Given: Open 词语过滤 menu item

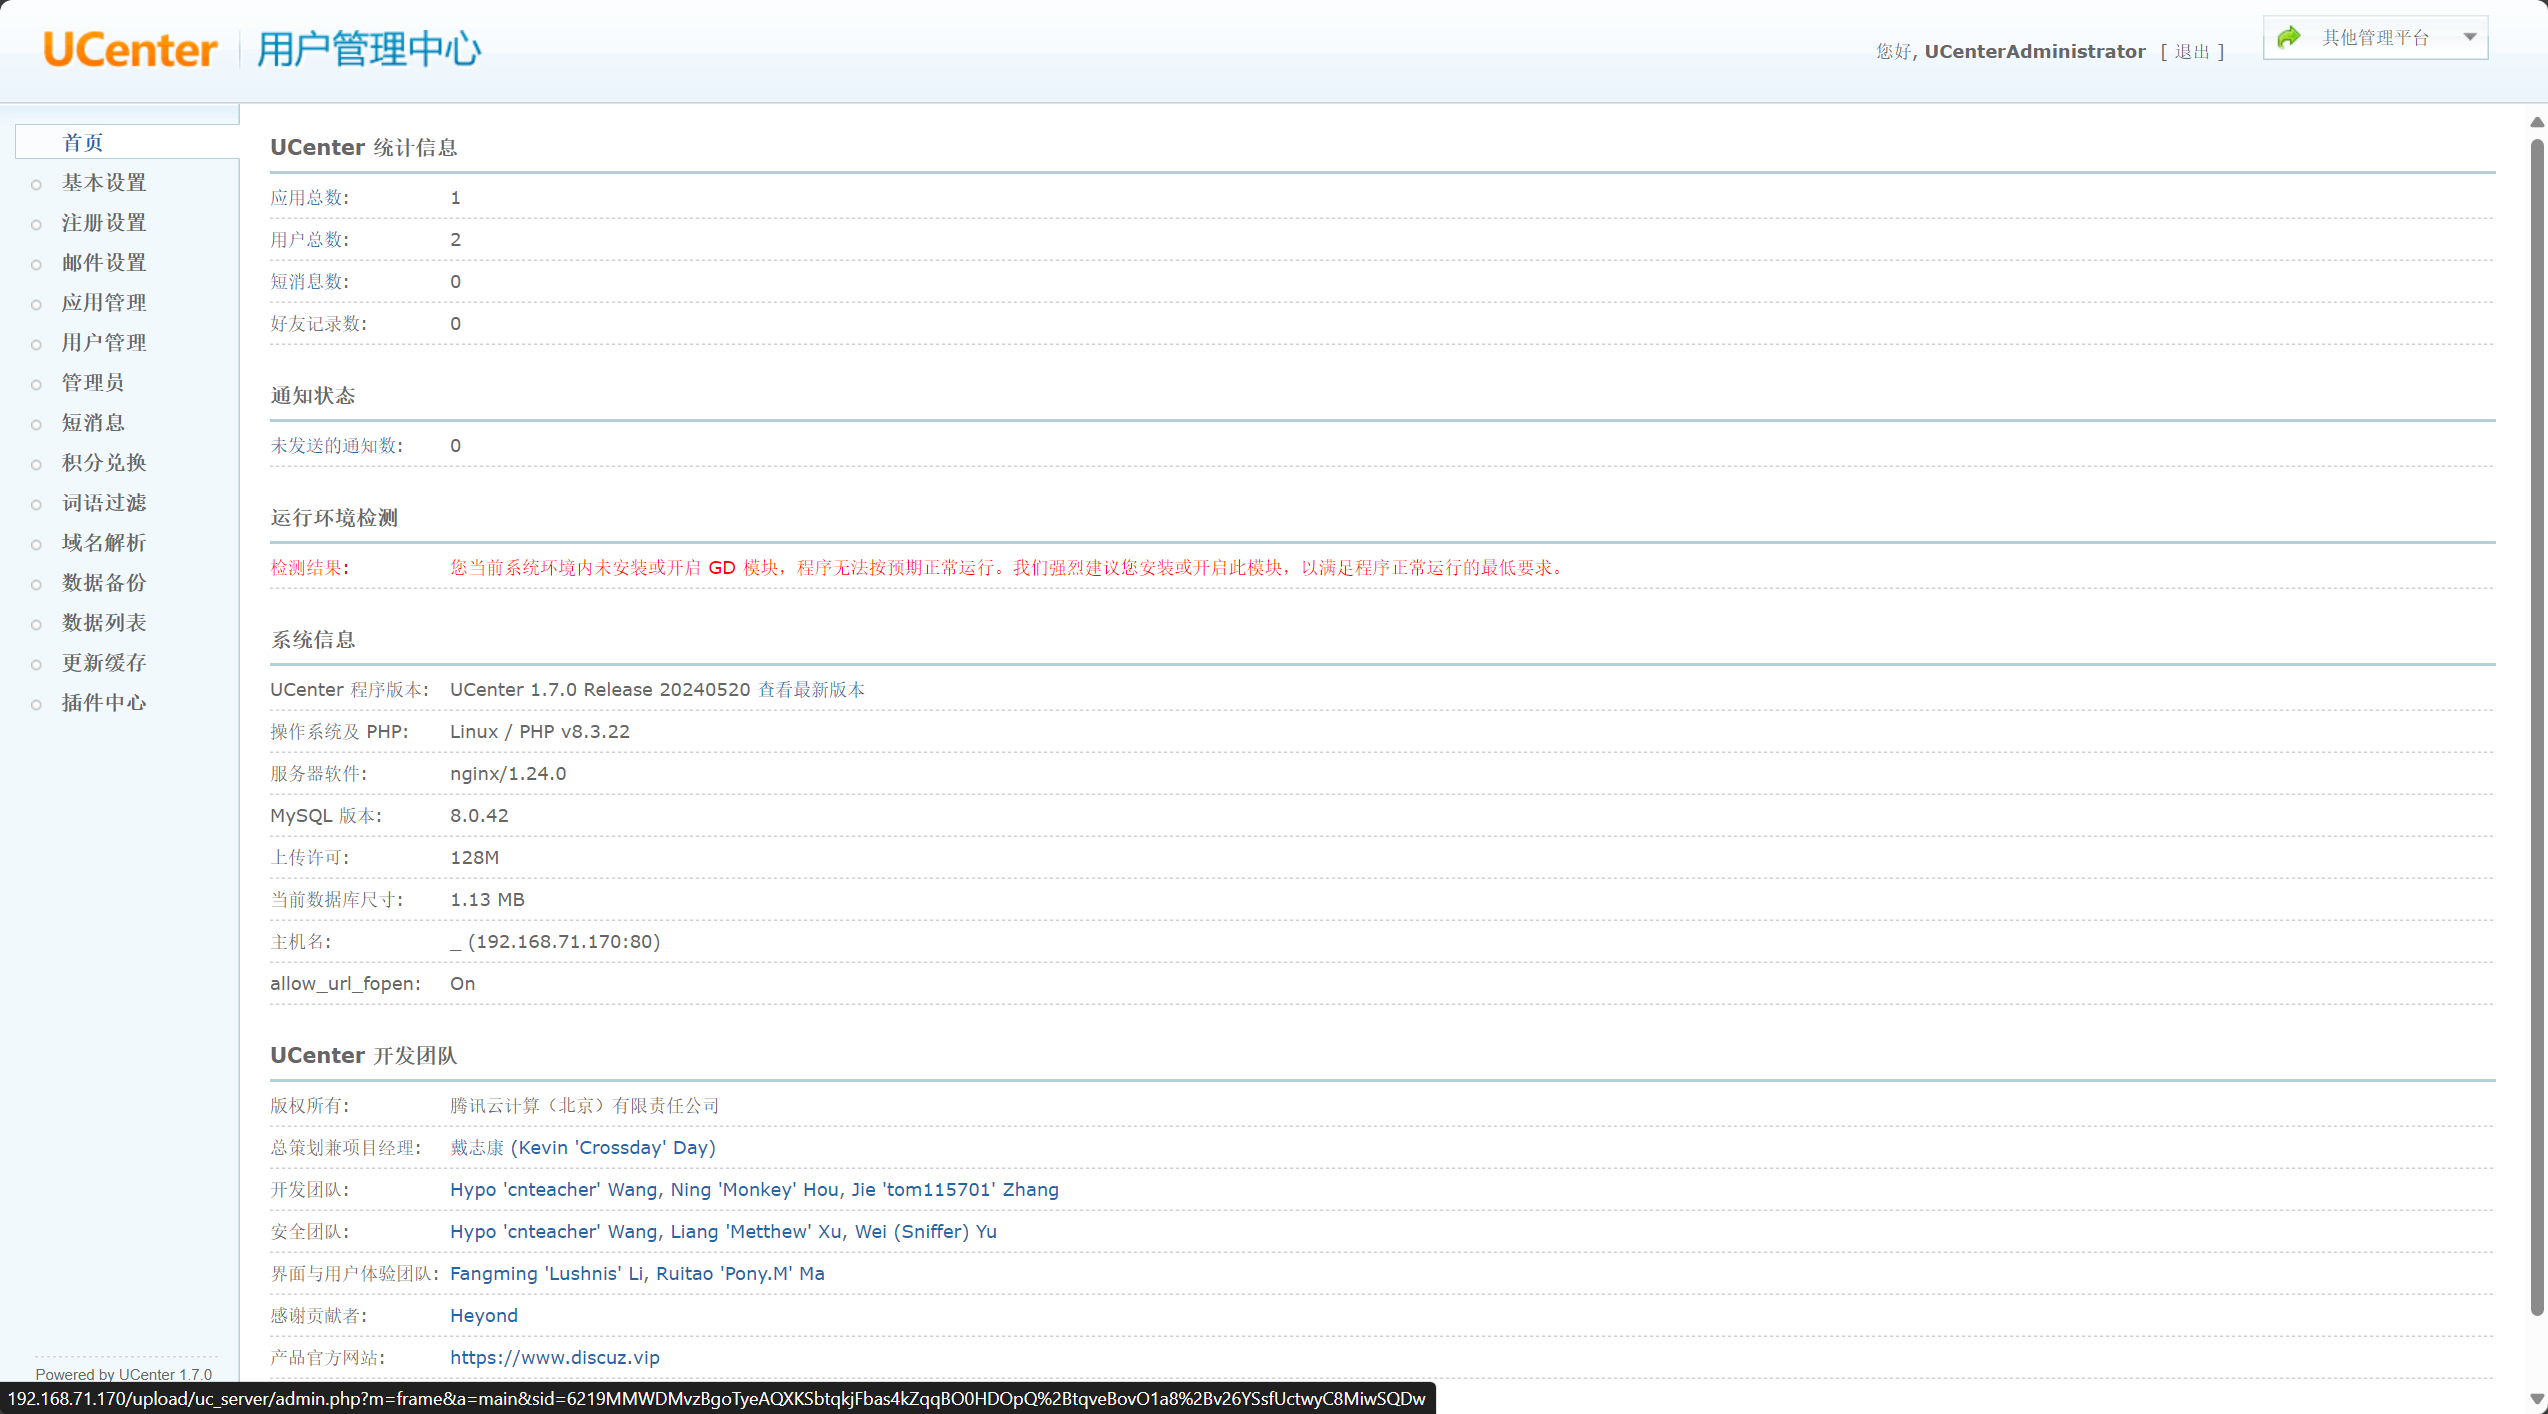Looking at the screenshot, I should coord(104,503).
